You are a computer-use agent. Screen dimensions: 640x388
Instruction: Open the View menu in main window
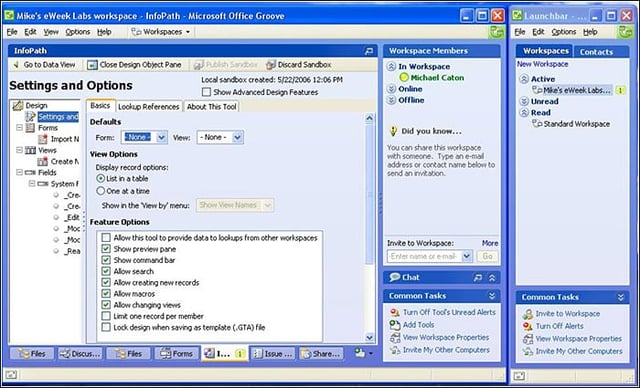51,32
